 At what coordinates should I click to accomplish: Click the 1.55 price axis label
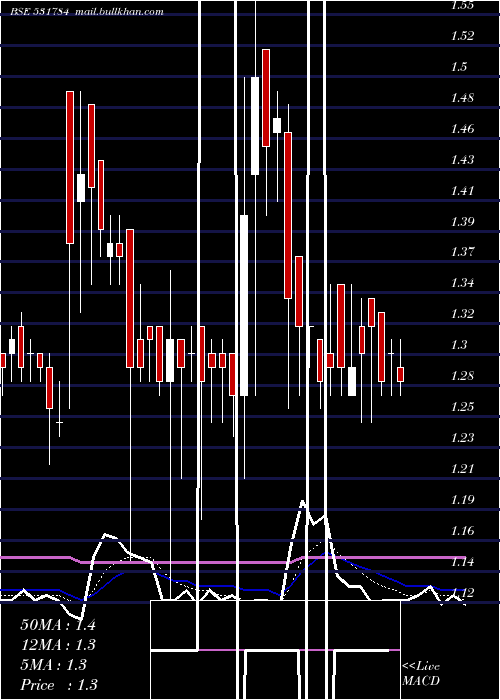[x=462, y=5]
